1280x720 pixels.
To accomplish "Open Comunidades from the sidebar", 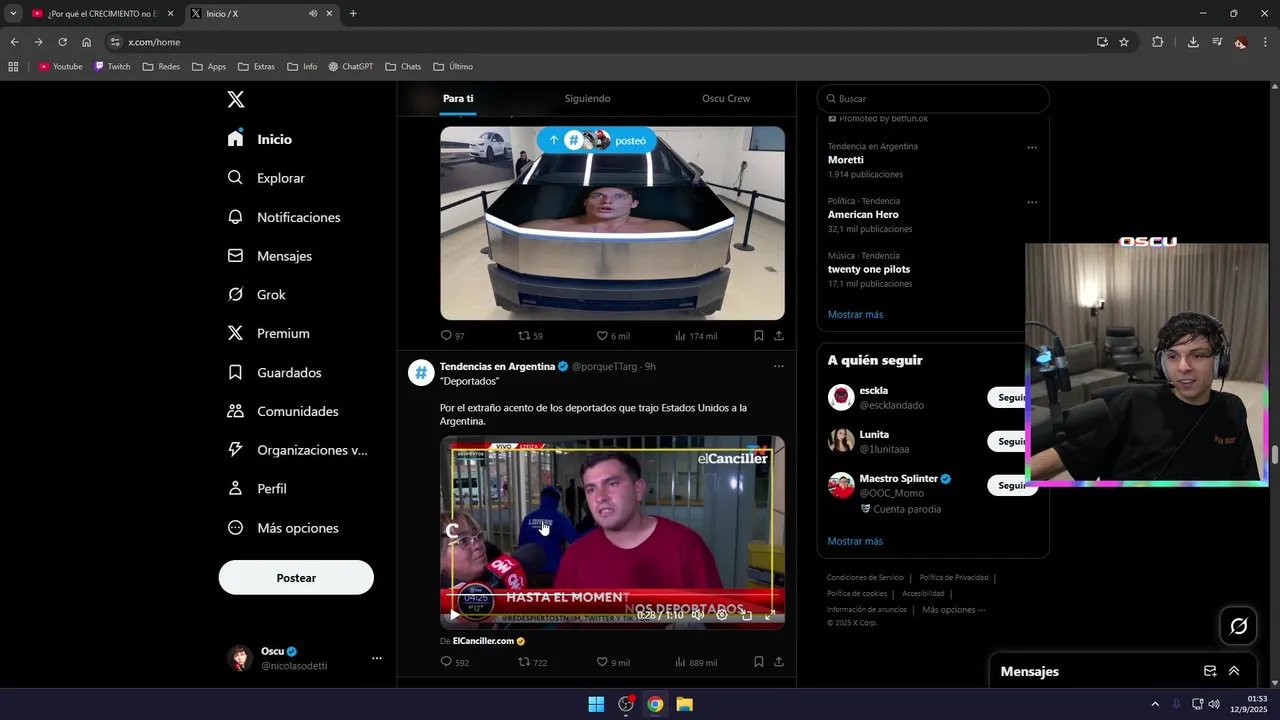I will [283, 411].
